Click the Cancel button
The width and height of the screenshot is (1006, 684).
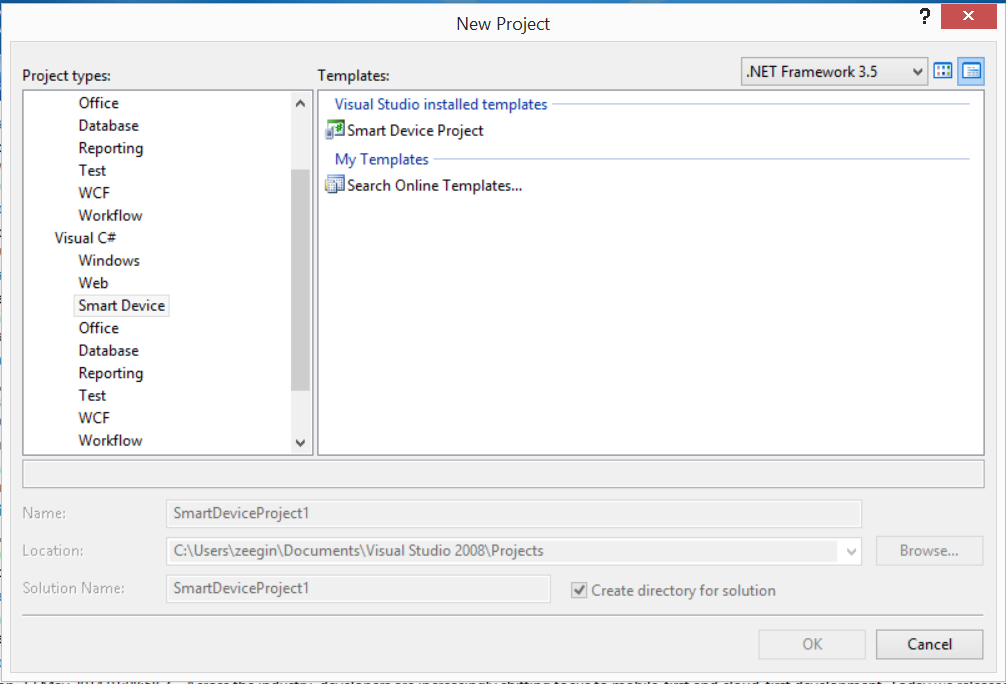929,644
